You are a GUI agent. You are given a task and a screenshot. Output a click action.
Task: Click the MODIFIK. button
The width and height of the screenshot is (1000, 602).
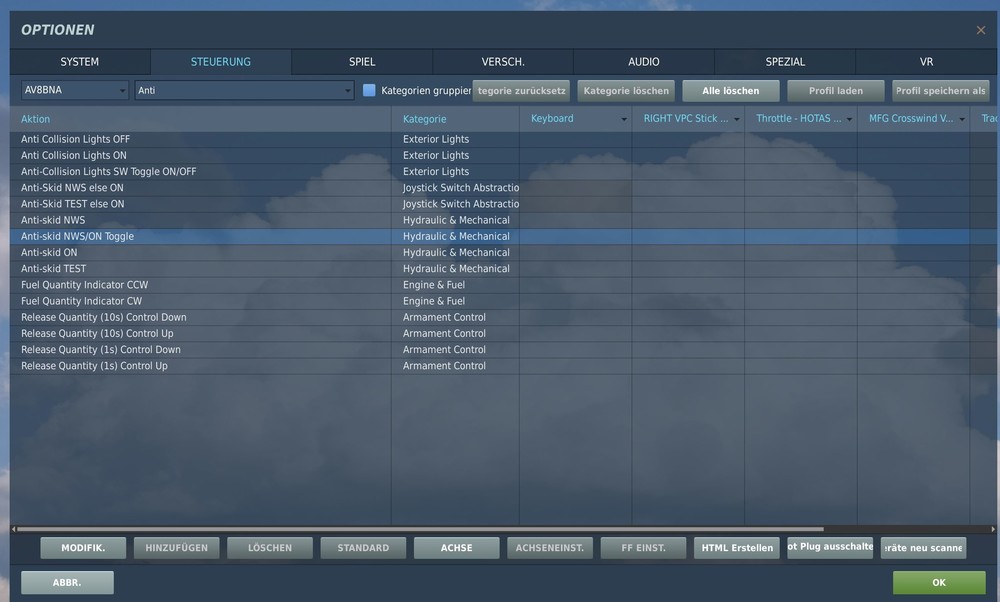click(x=83, y=548)
